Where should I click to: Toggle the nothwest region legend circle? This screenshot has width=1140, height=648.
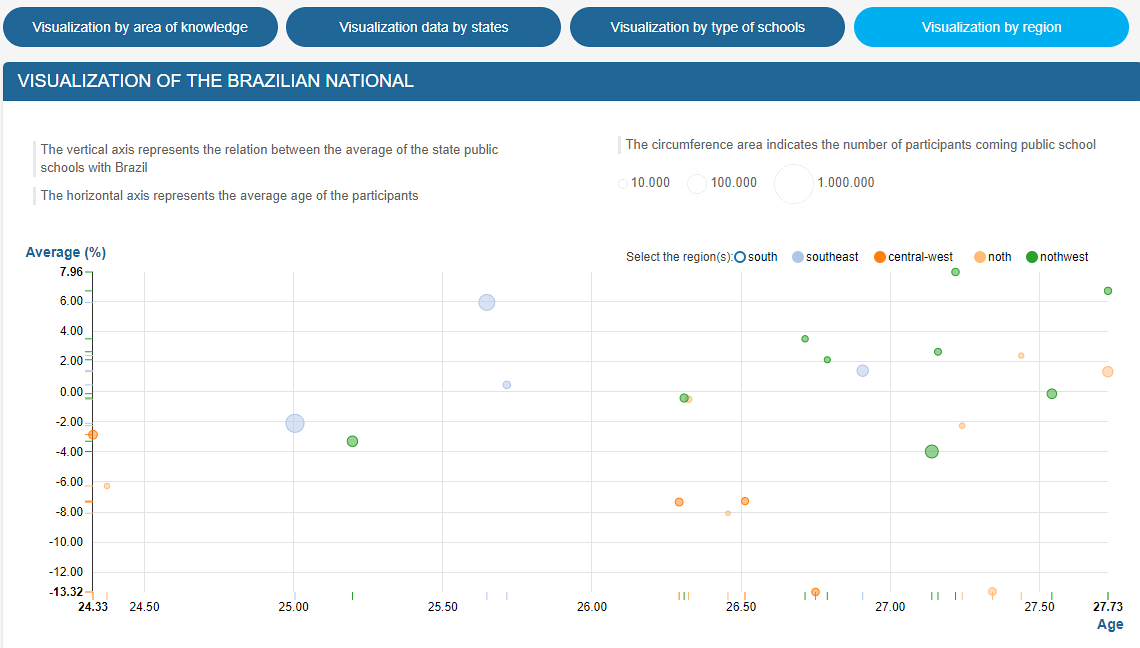[1032, 257]
